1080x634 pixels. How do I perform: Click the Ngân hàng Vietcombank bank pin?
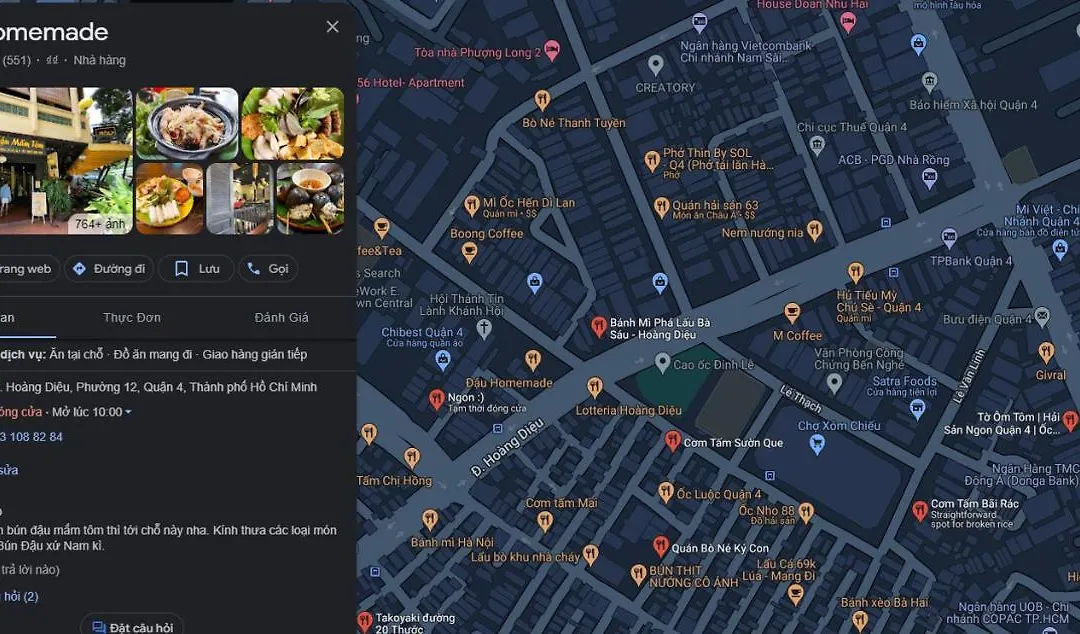tap(700, 22)
